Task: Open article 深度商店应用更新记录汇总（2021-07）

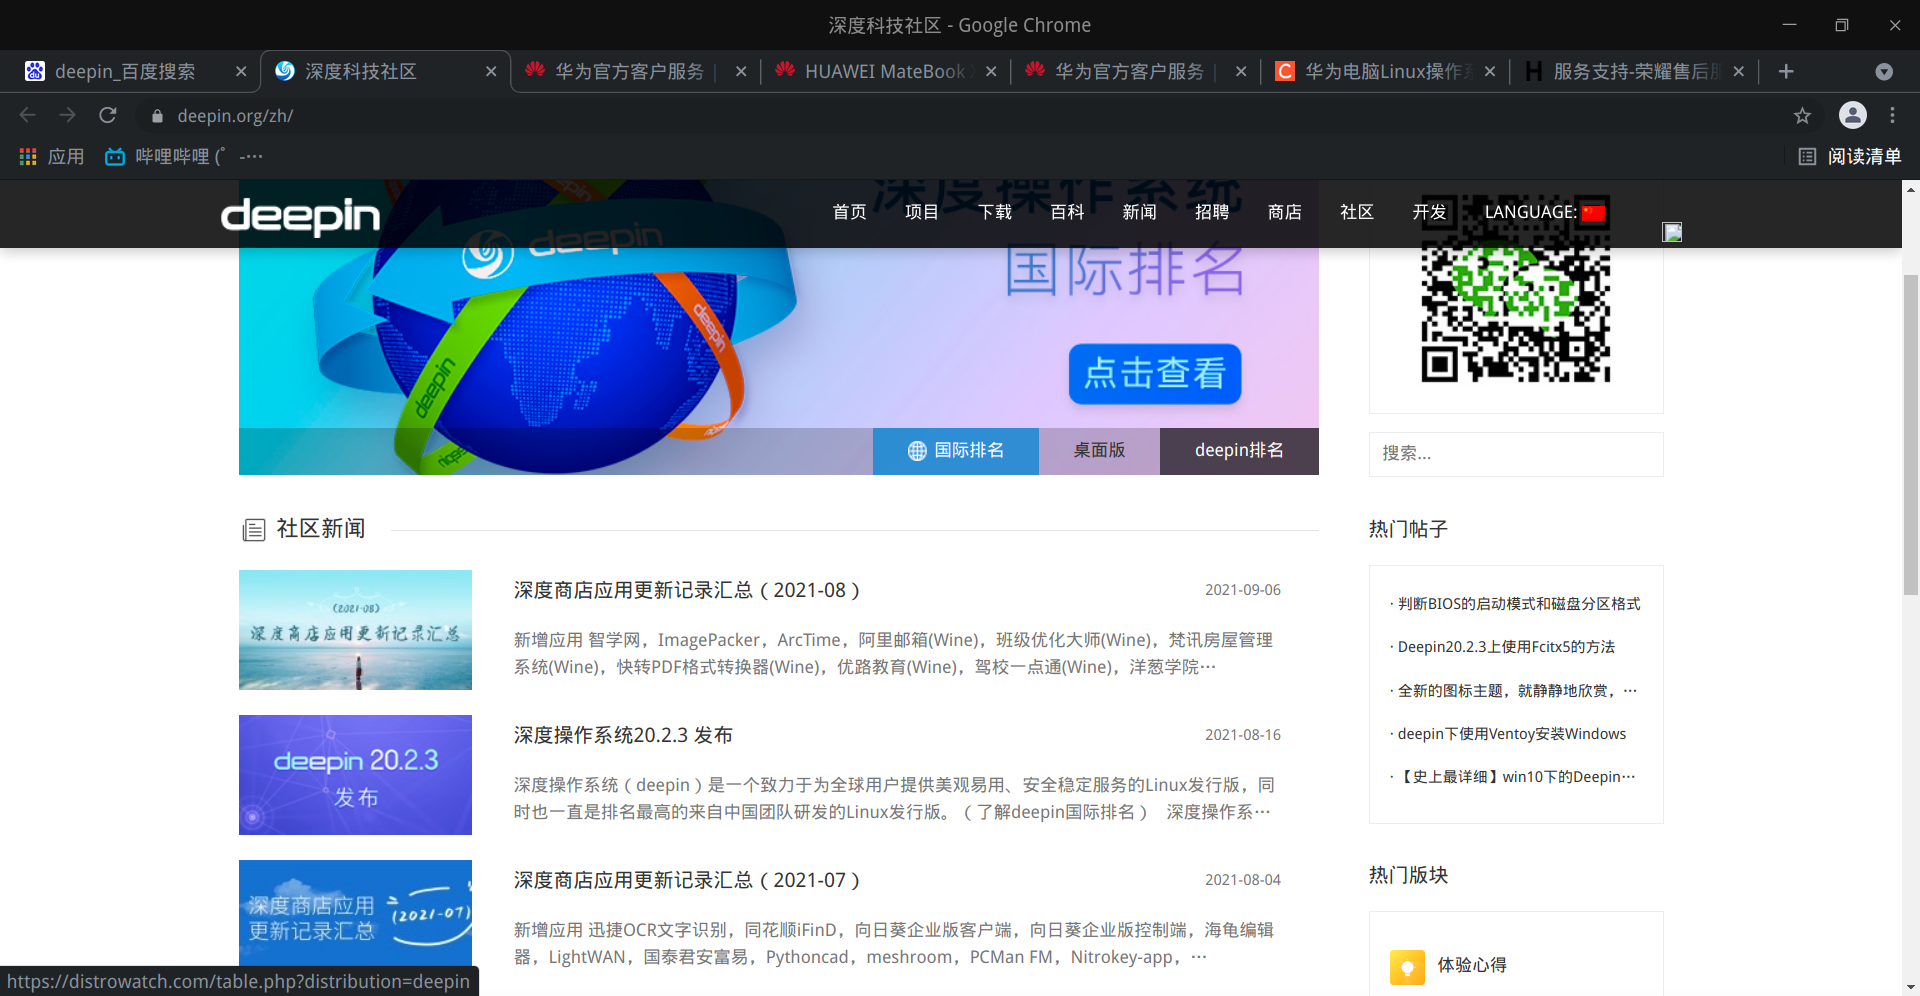Action: tap(687, 880)
